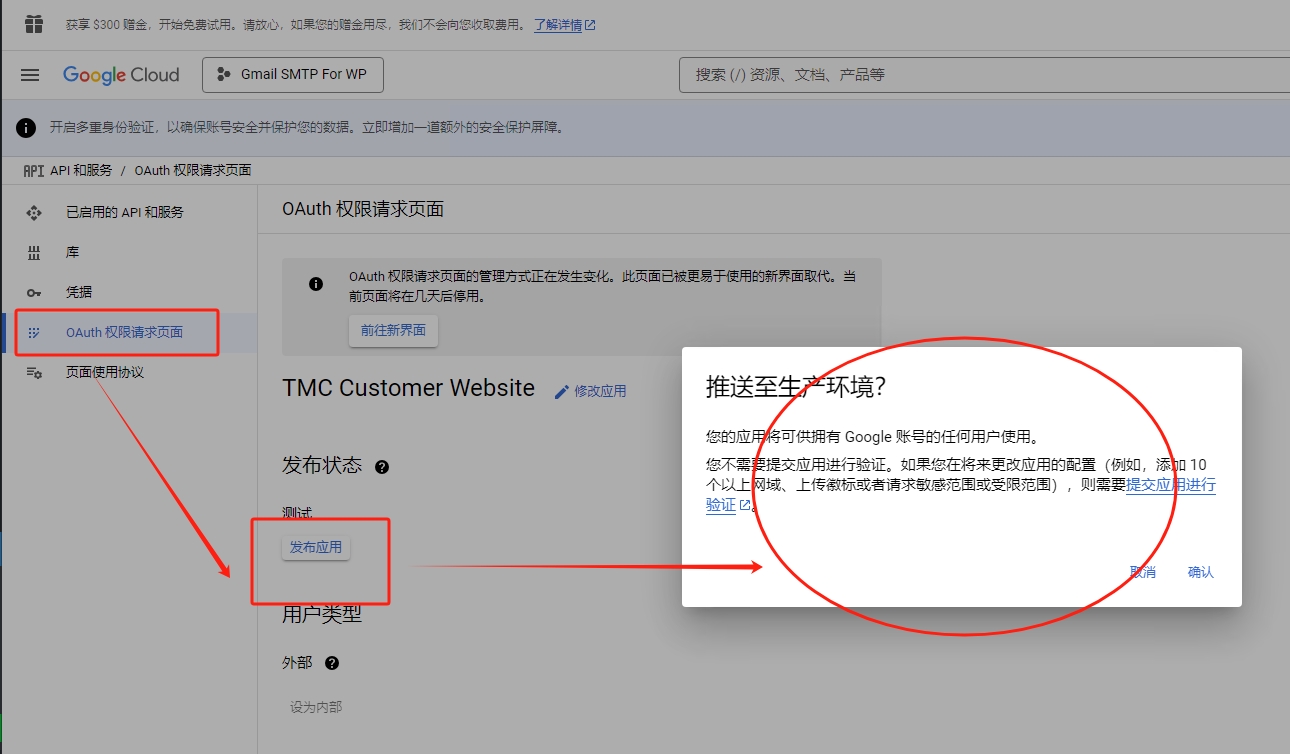Click the 修改应用 link
The image size is (1290, 754).
[600, 391]
